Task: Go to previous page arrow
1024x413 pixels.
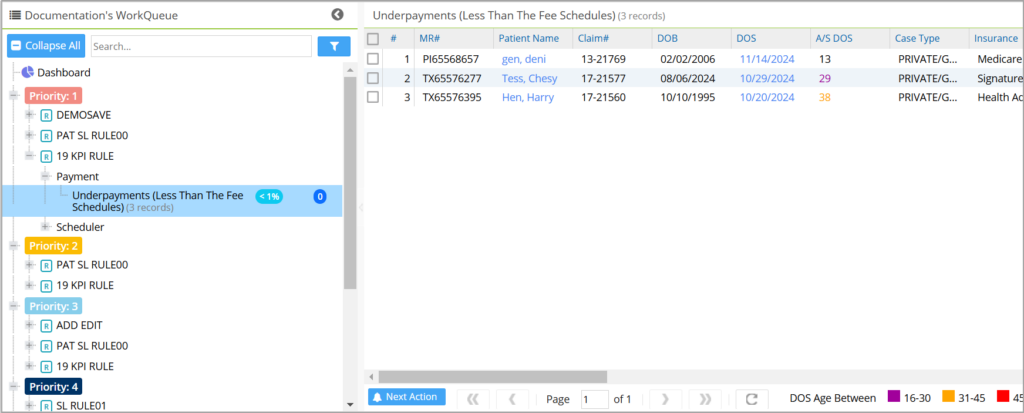Action: [513, 399]
